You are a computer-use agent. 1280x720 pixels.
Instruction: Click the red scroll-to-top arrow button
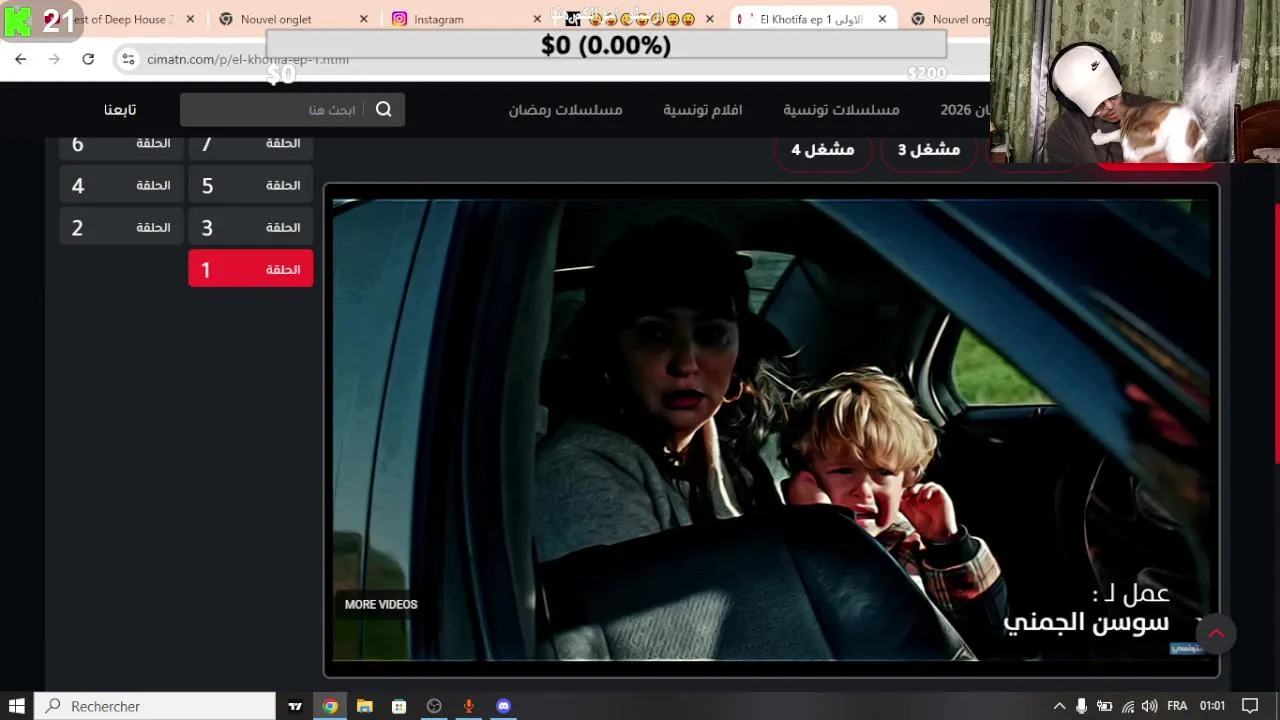tap(1216, 633)
